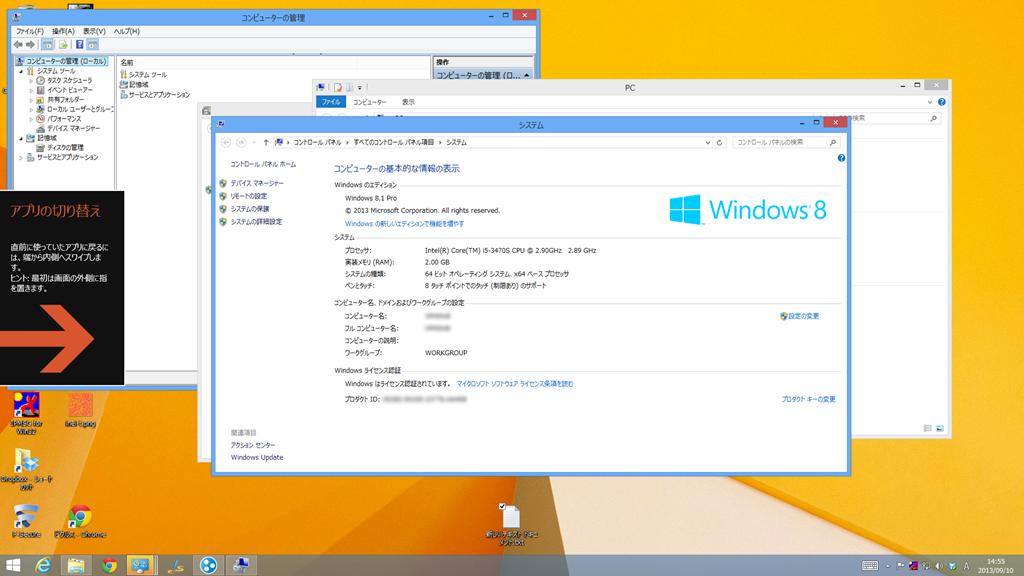Image resolution: width=1024 pixels, height=576 pixels.
Task: Switch PC window to large icons view
Action: click(x=940, y=428)
